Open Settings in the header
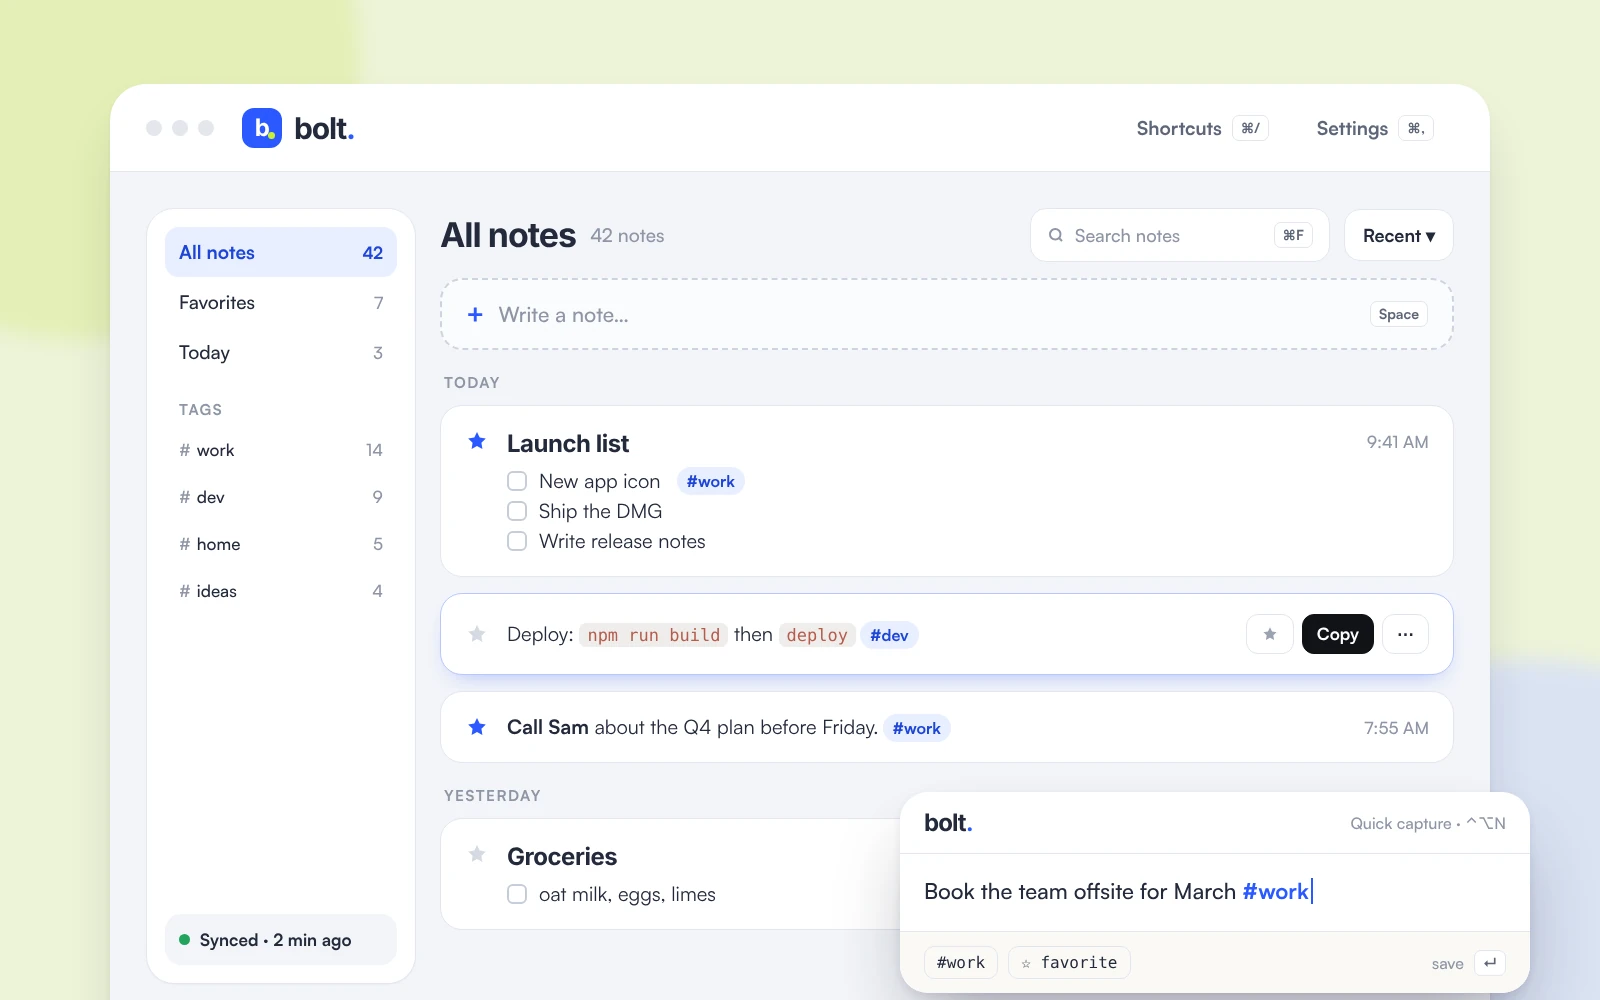Screen dimensions: 1600x1000 [1374, 128]
